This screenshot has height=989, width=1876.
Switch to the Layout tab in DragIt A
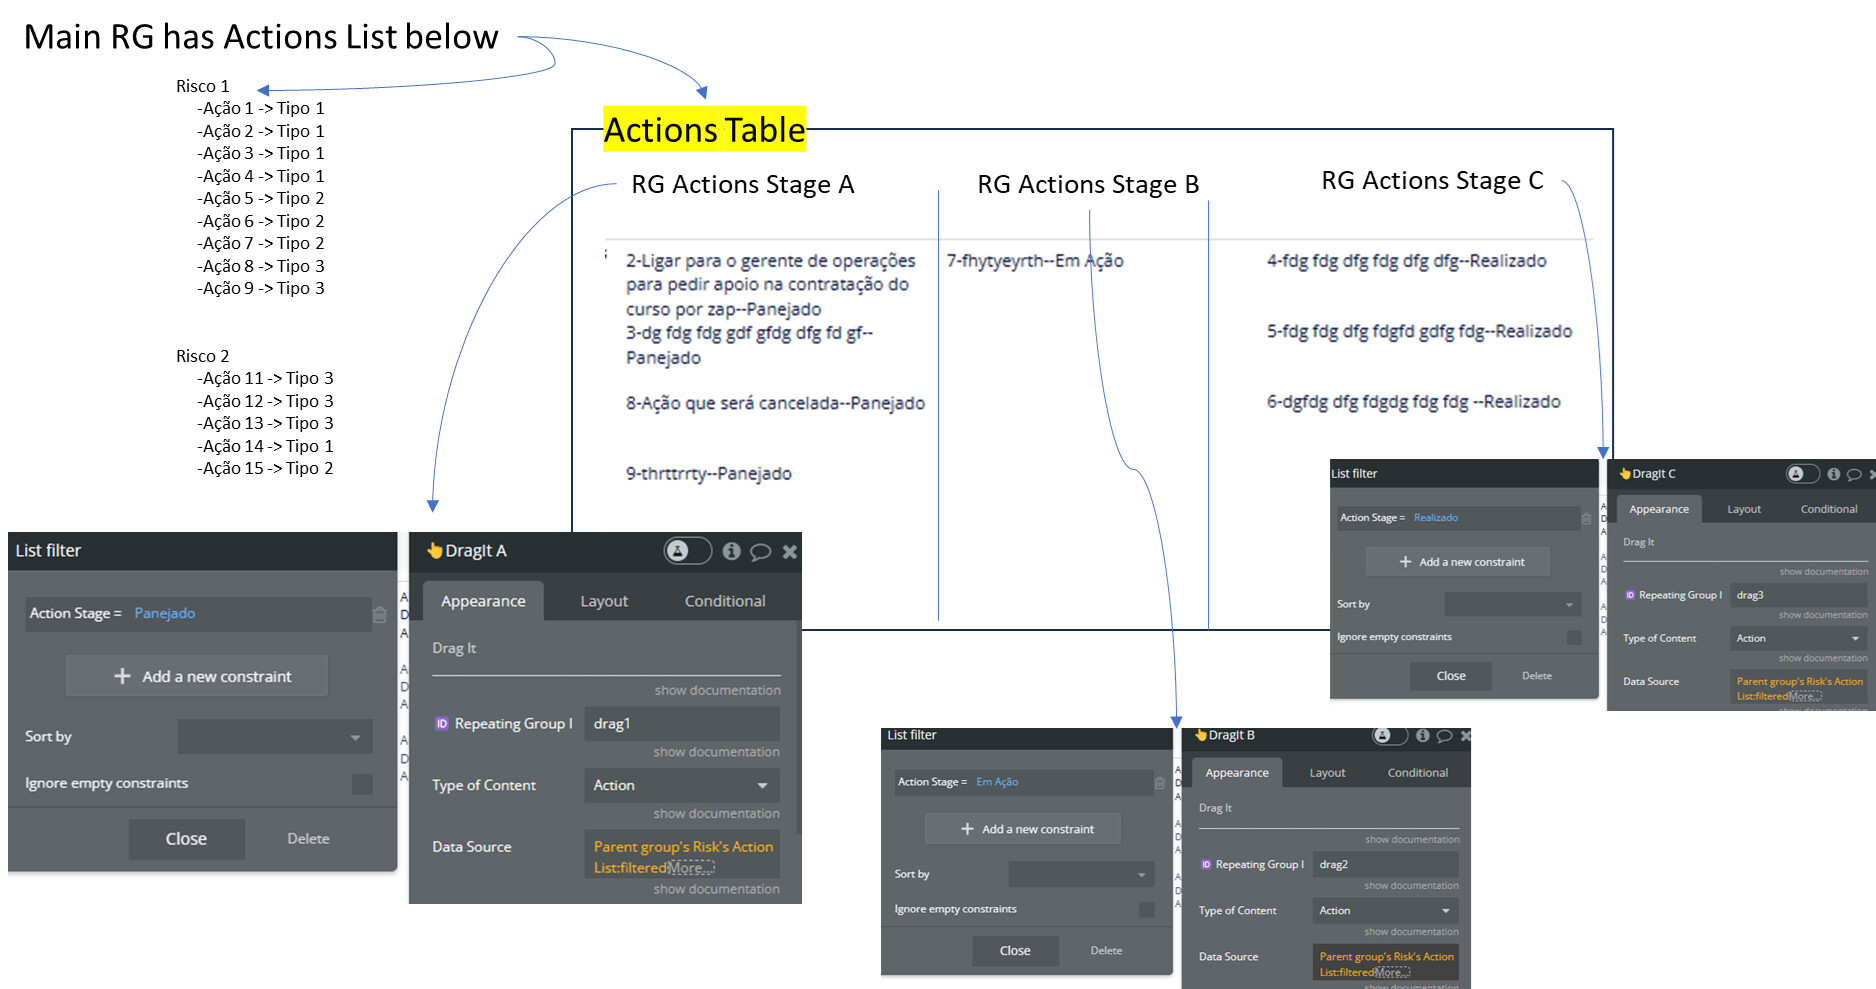(603, 600)
